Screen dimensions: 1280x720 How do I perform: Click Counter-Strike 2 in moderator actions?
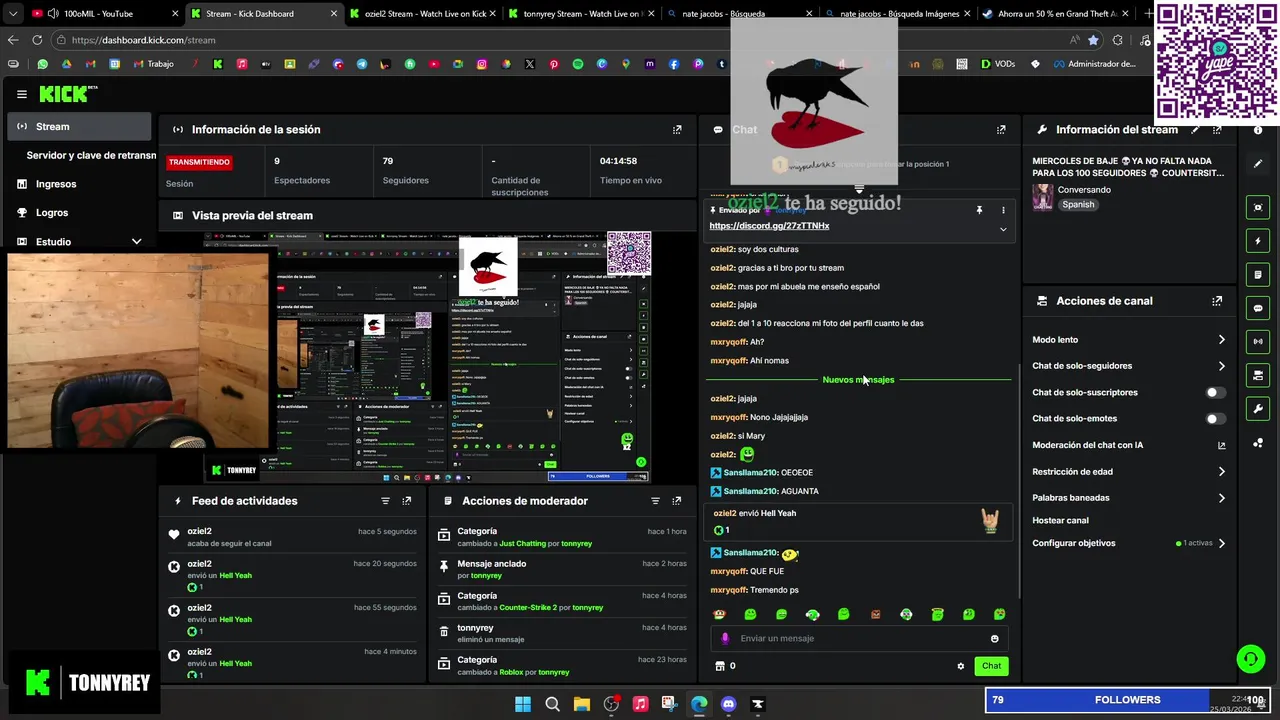click(534, 608)
